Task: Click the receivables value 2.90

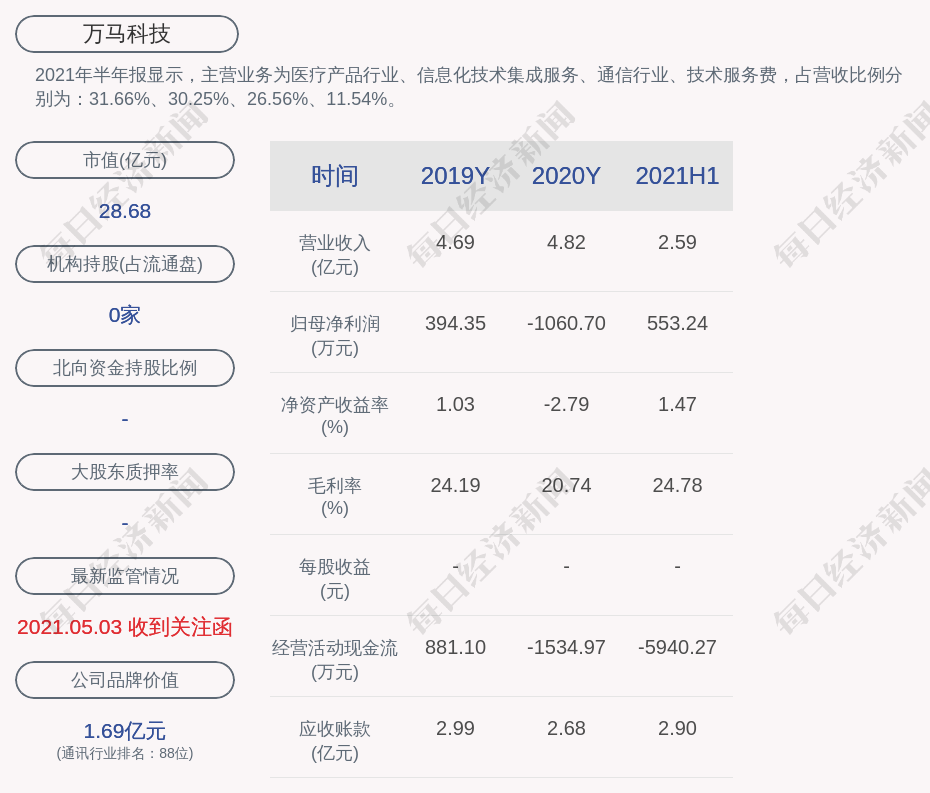Action: [677, 728]
